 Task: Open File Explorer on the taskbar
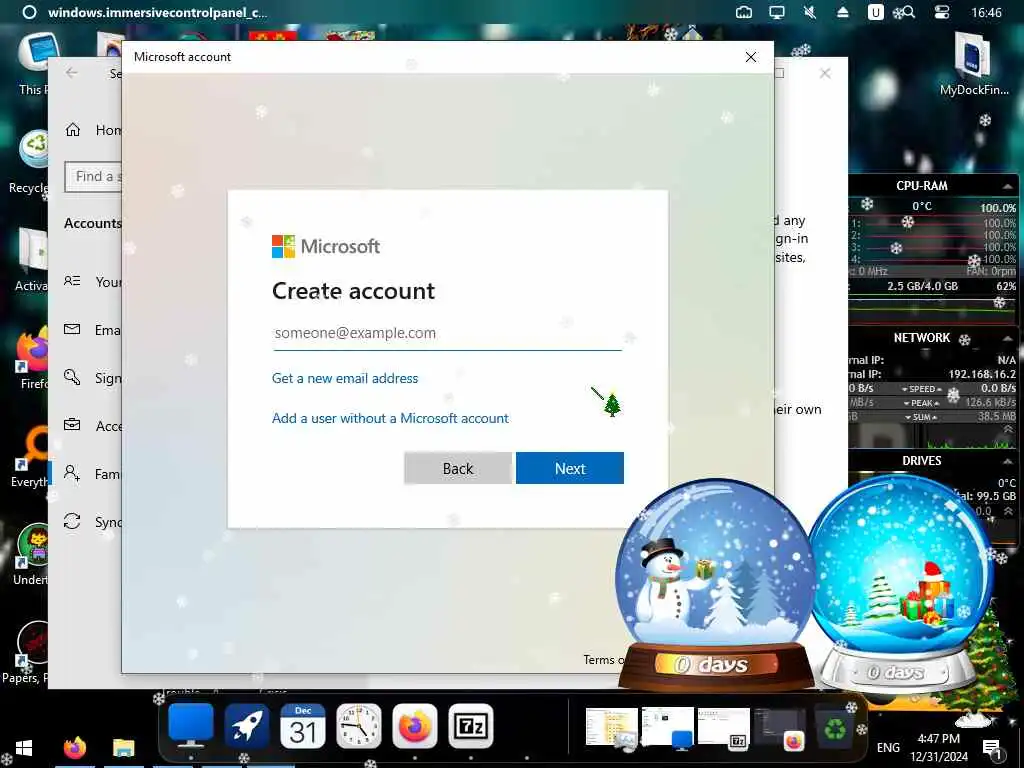[123, 748]
